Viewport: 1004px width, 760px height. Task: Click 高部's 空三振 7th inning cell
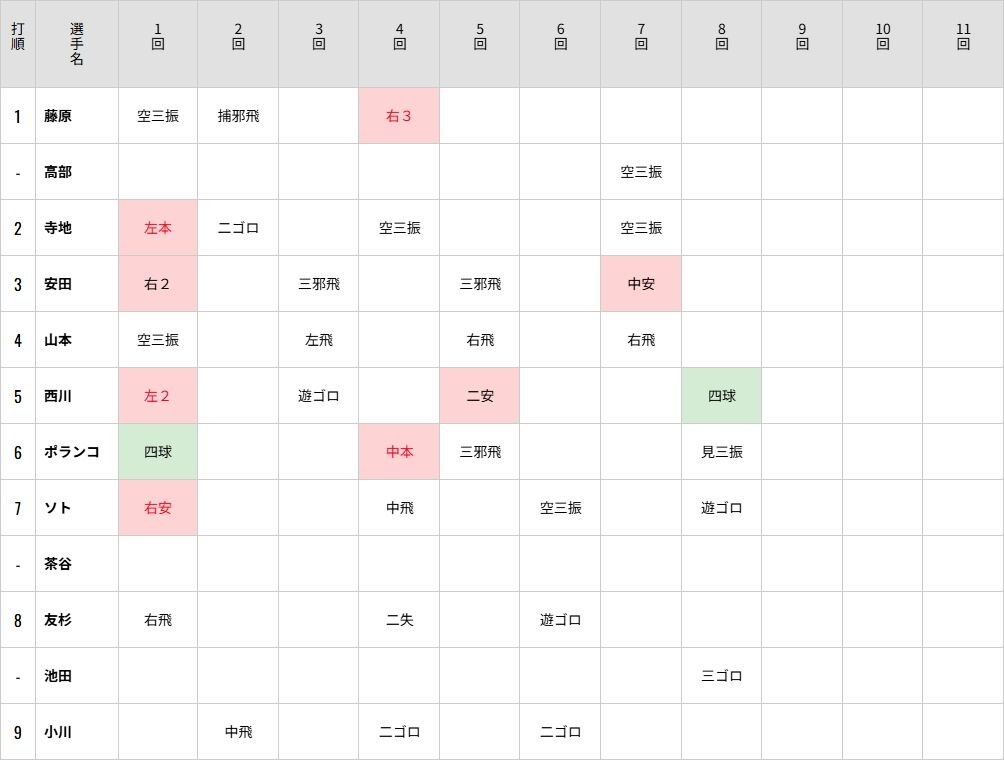(x=641, y=172)
